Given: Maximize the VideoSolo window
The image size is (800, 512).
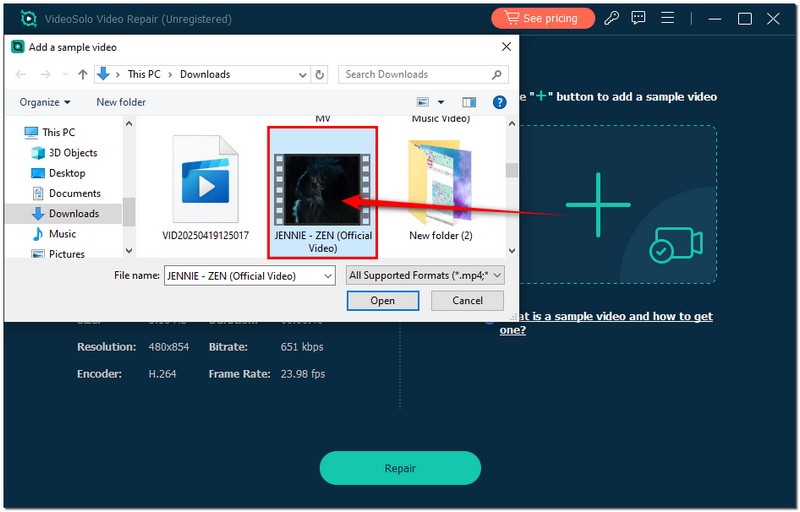Looking at the screenshot, I should (x=744, y=19).
